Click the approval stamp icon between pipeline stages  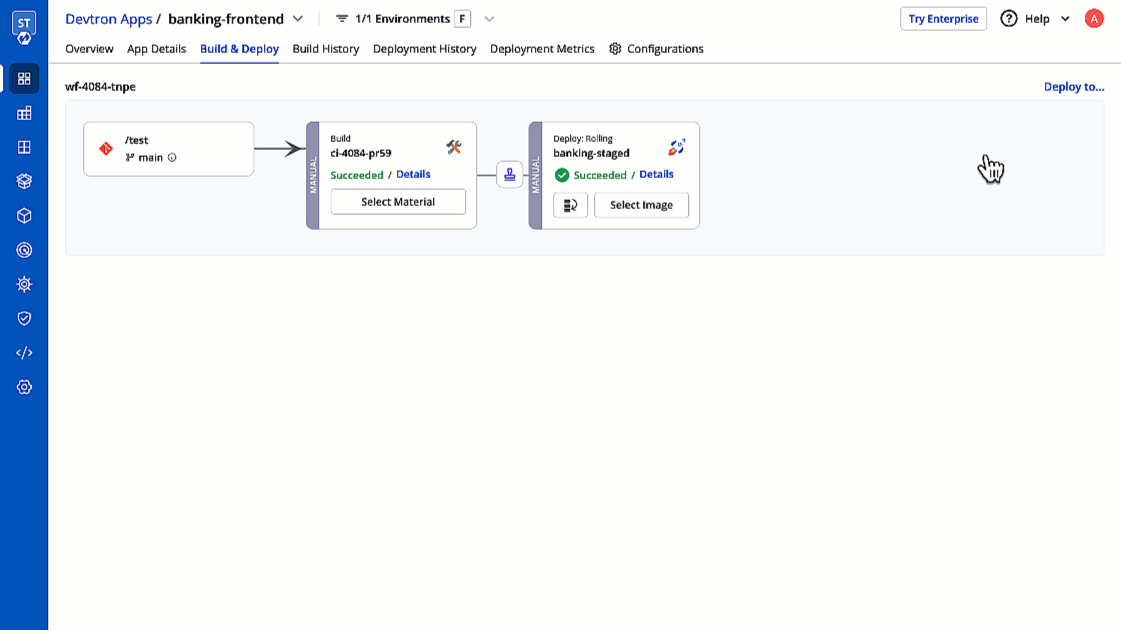pos(509,173)
